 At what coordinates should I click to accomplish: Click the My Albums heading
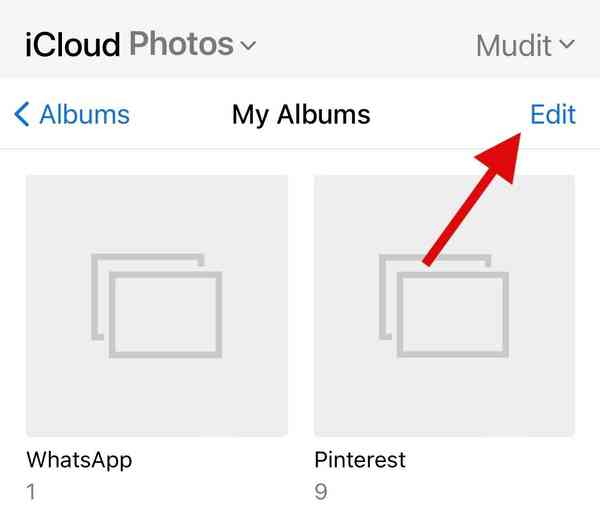coord(301,115)
